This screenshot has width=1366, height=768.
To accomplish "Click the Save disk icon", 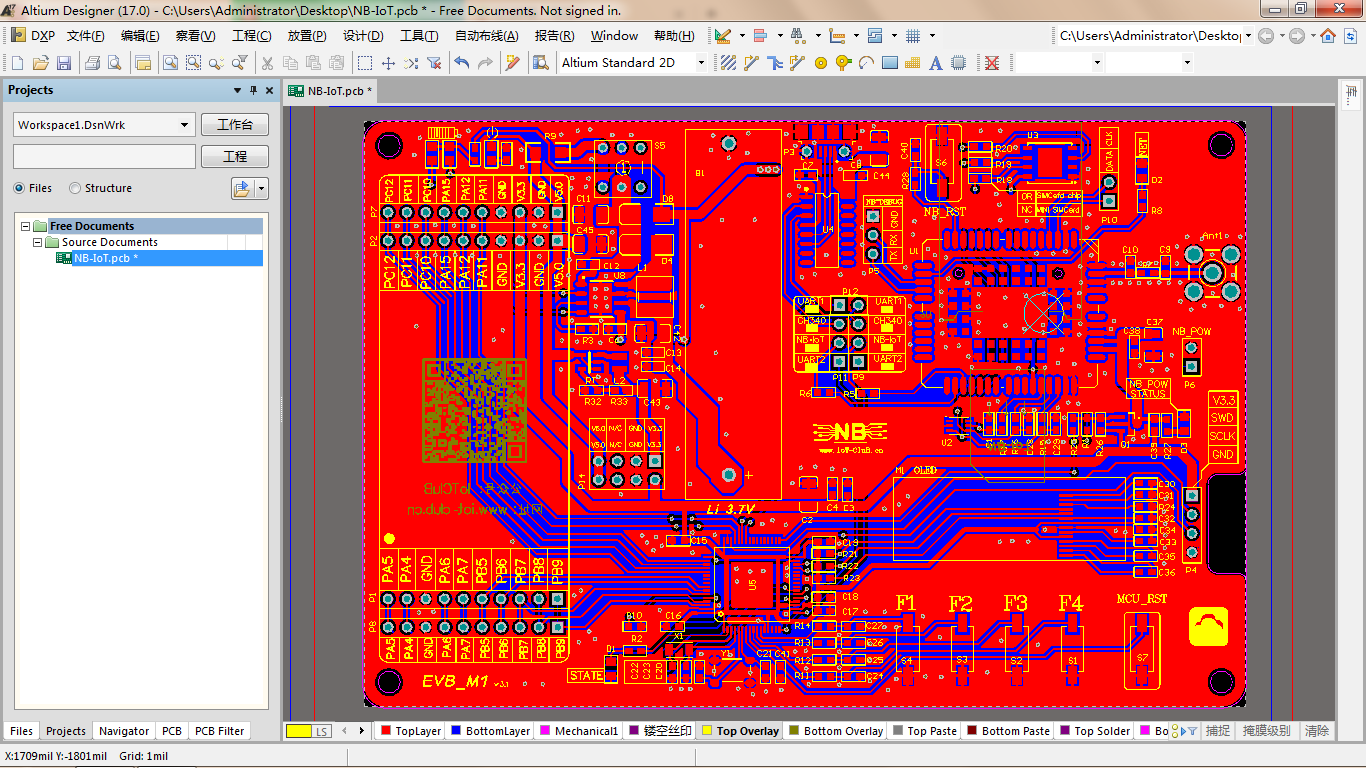I will click(x=64, y=63).
